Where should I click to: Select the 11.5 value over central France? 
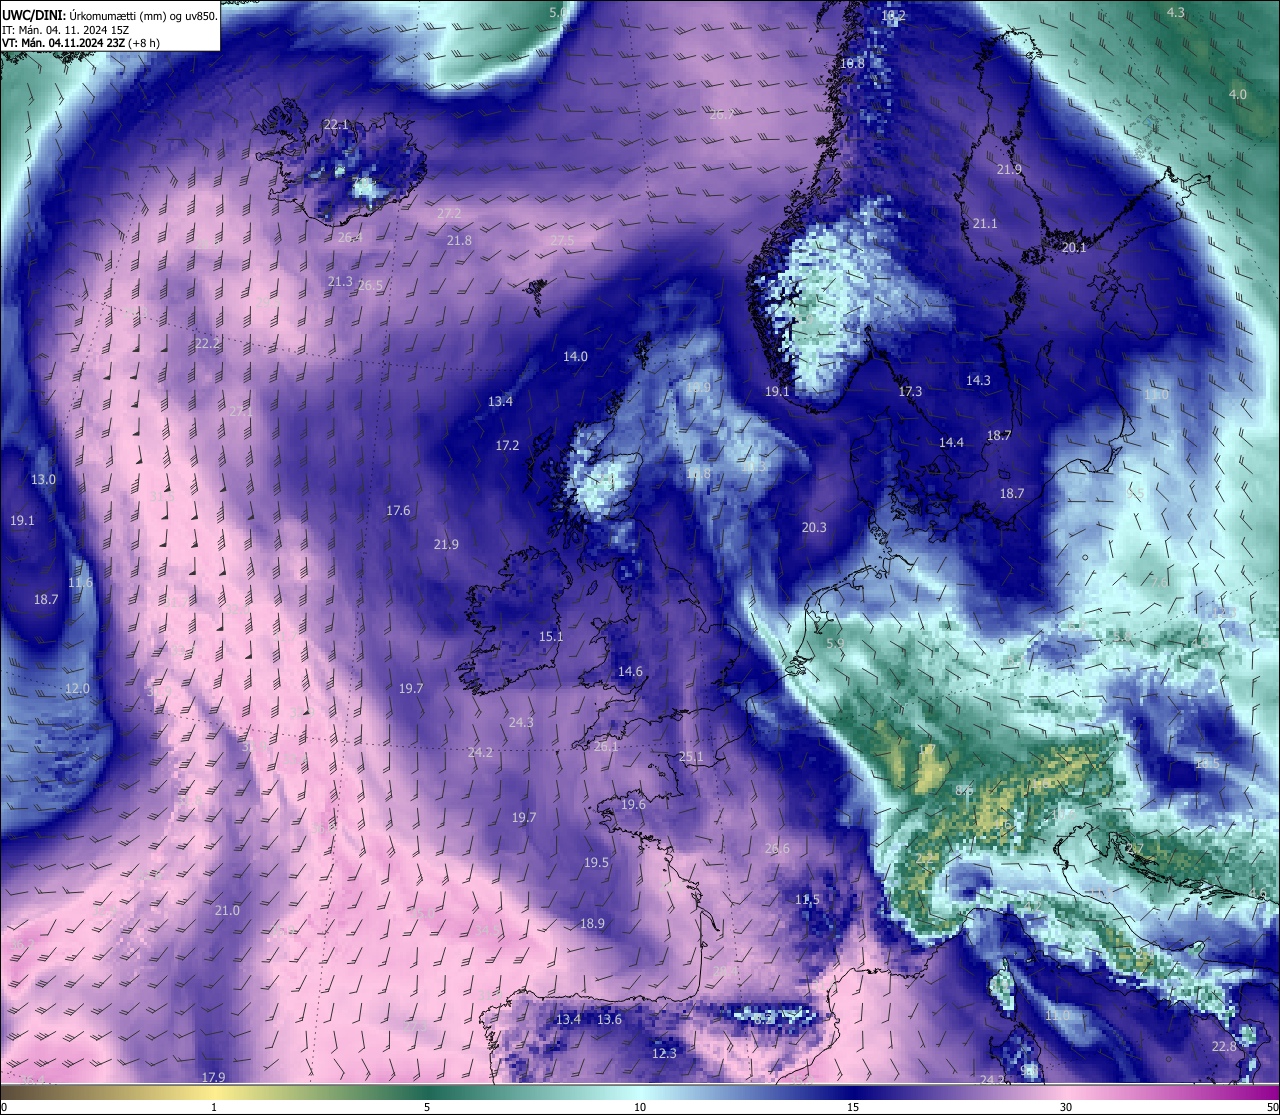(x=807, y=900)
